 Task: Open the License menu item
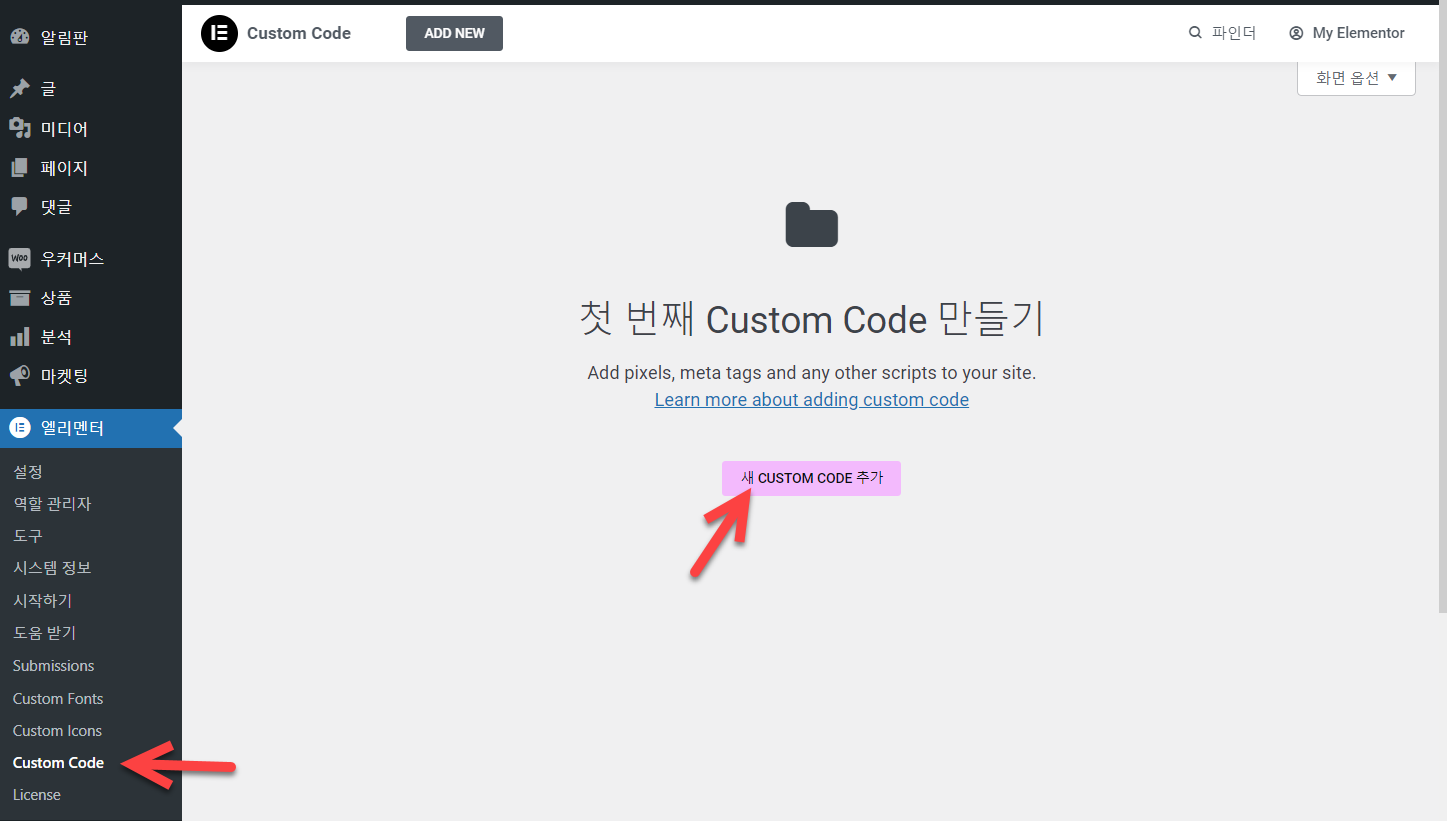pos(36,794)
